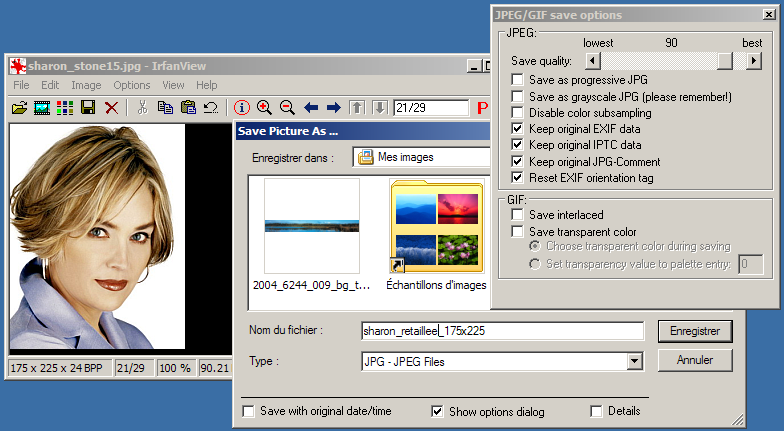Screen dimensions: 784x431
Task: Increase save quality with right arrow
Action: click(x=754, y=61)
